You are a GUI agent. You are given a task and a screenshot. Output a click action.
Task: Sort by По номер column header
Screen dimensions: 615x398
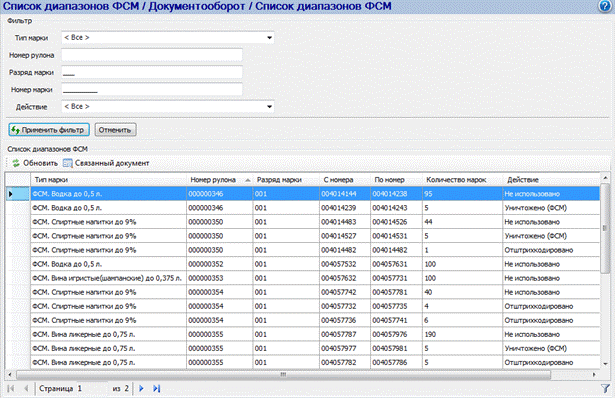coord(396,180)
